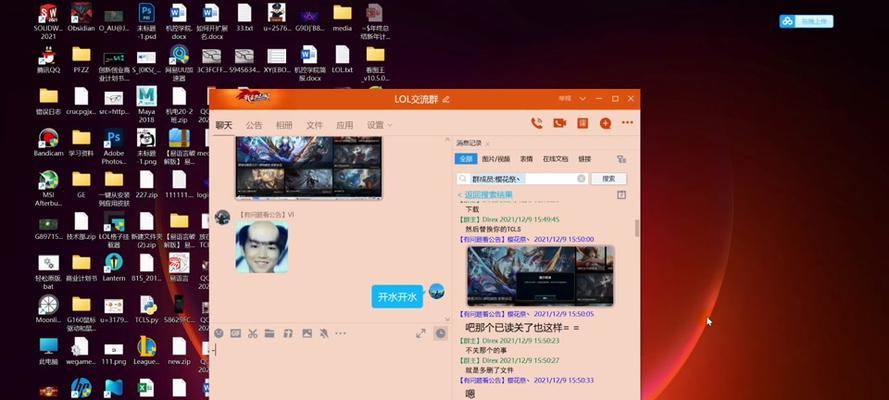Click the music headphone icon in chat toolbar
Image resolution: width=889 pixels, height=400 pixels.
288,333
